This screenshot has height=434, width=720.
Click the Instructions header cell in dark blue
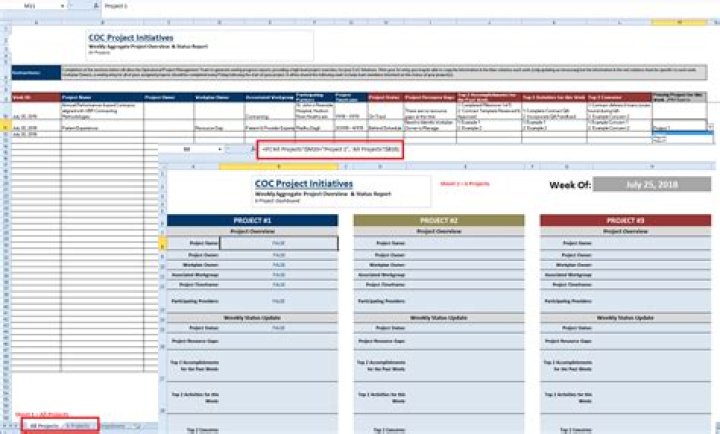[36, 73]
